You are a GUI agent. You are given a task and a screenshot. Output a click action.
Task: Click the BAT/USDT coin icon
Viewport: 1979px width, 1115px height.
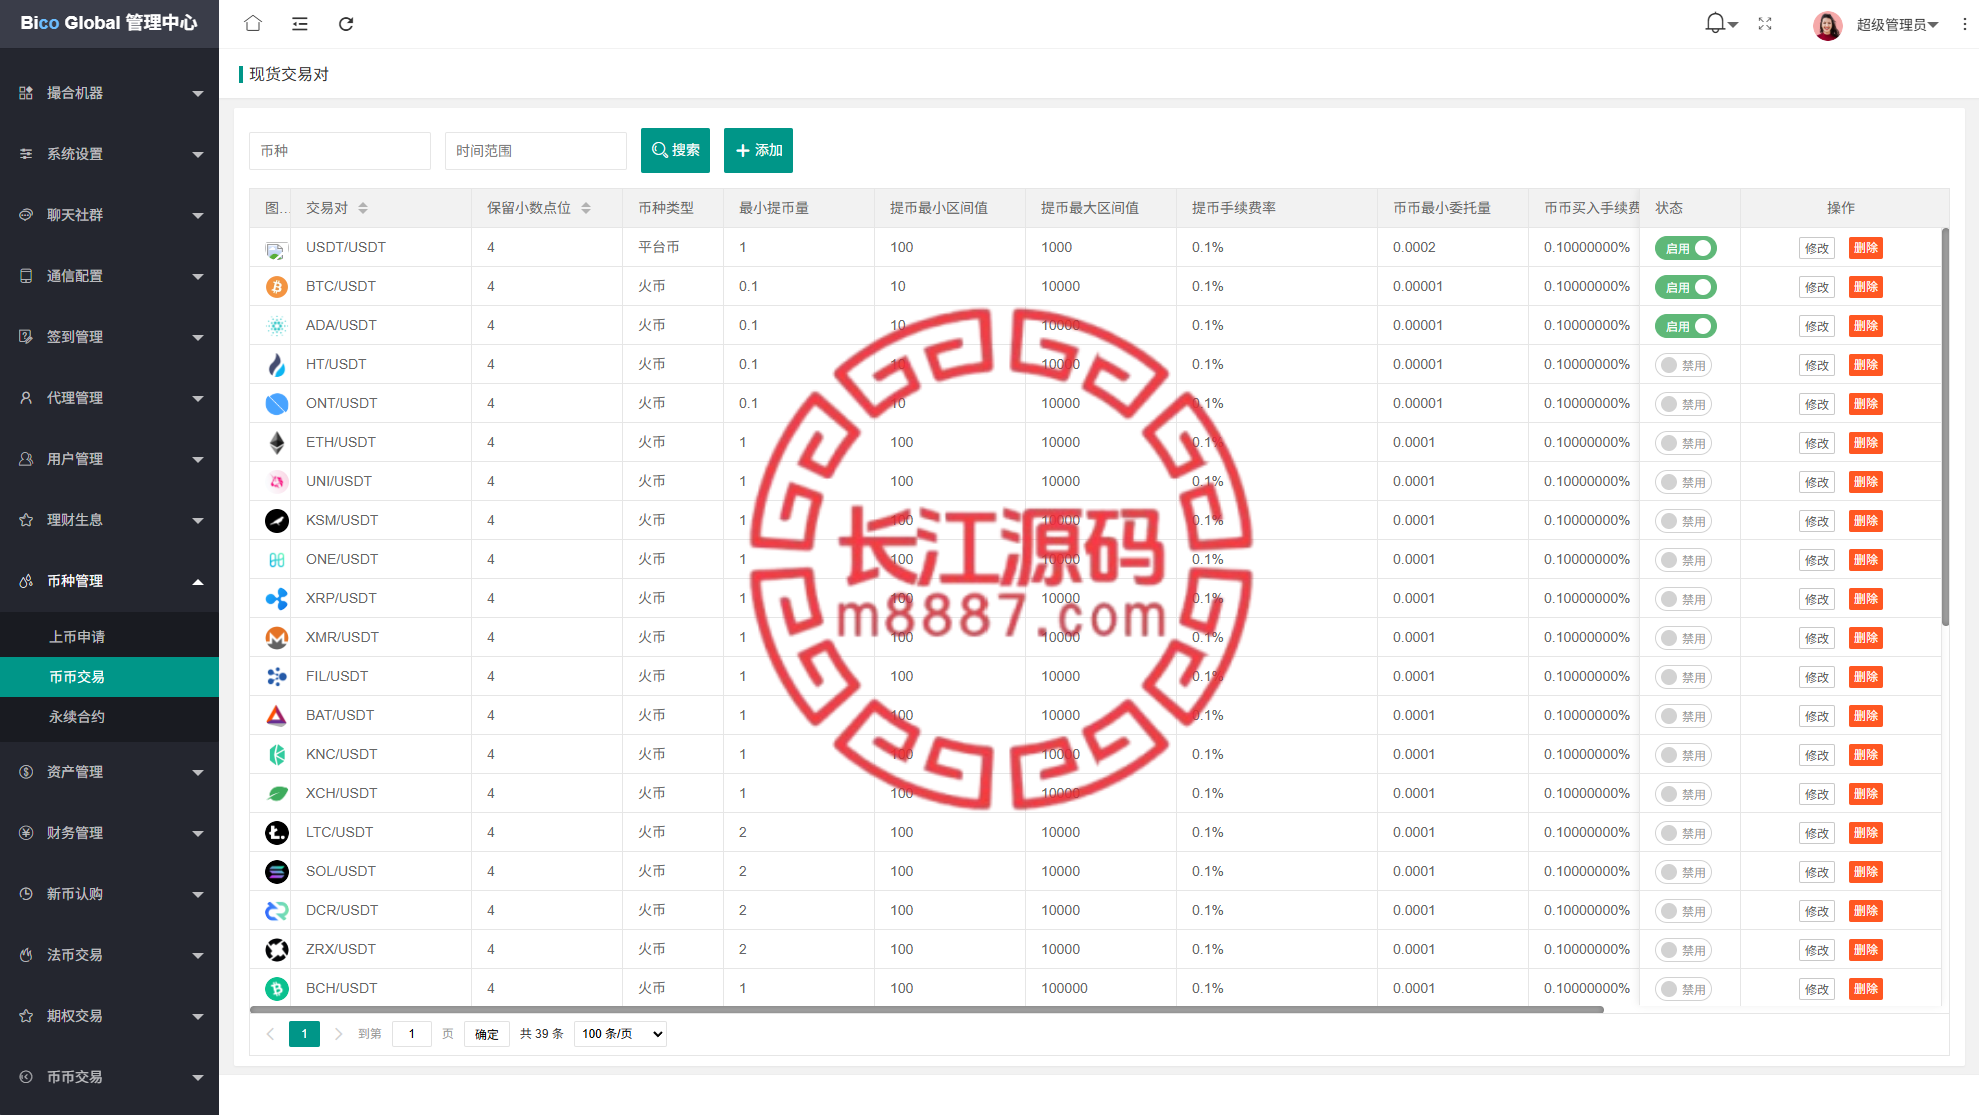277,716
